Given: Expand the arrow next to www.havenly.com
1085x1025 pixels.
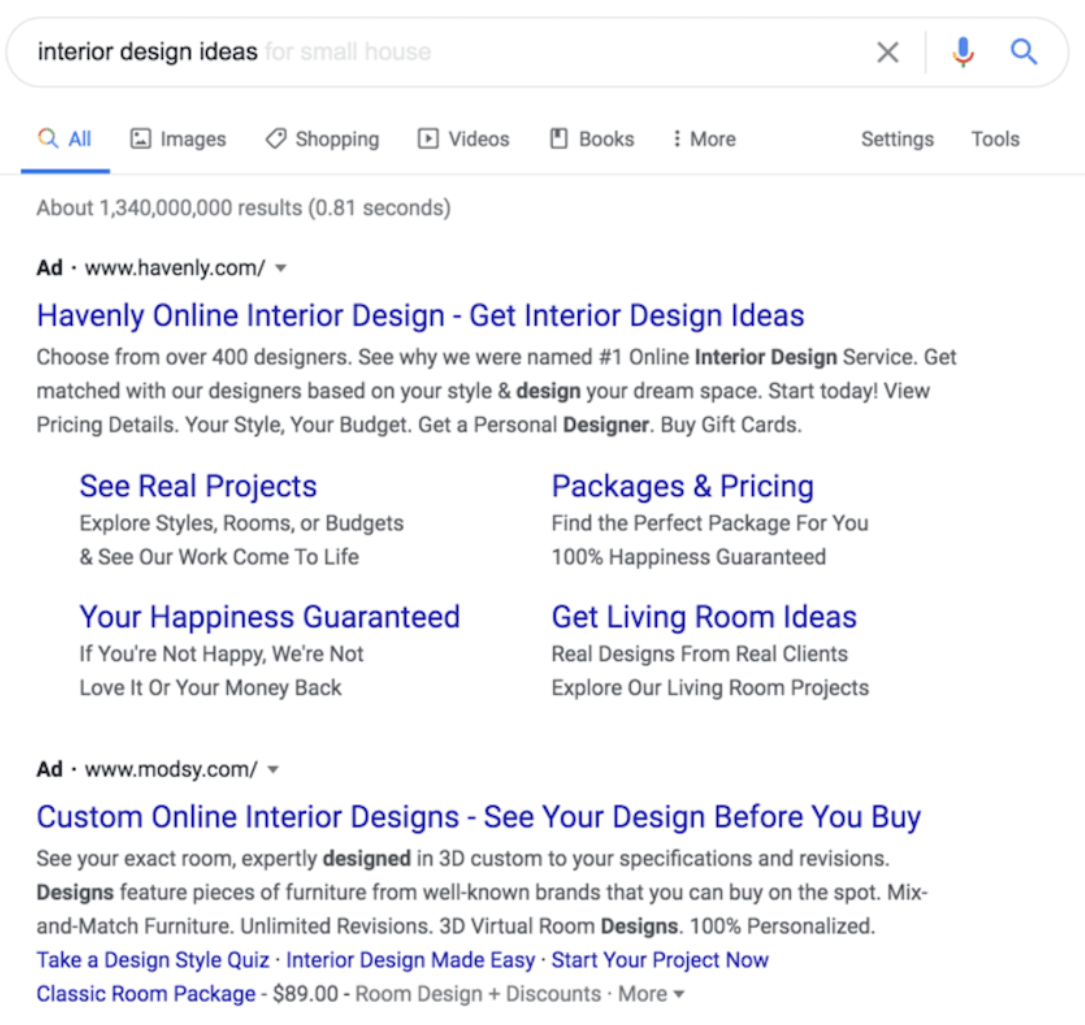Looking at the screenshot, I should (281, 268).
